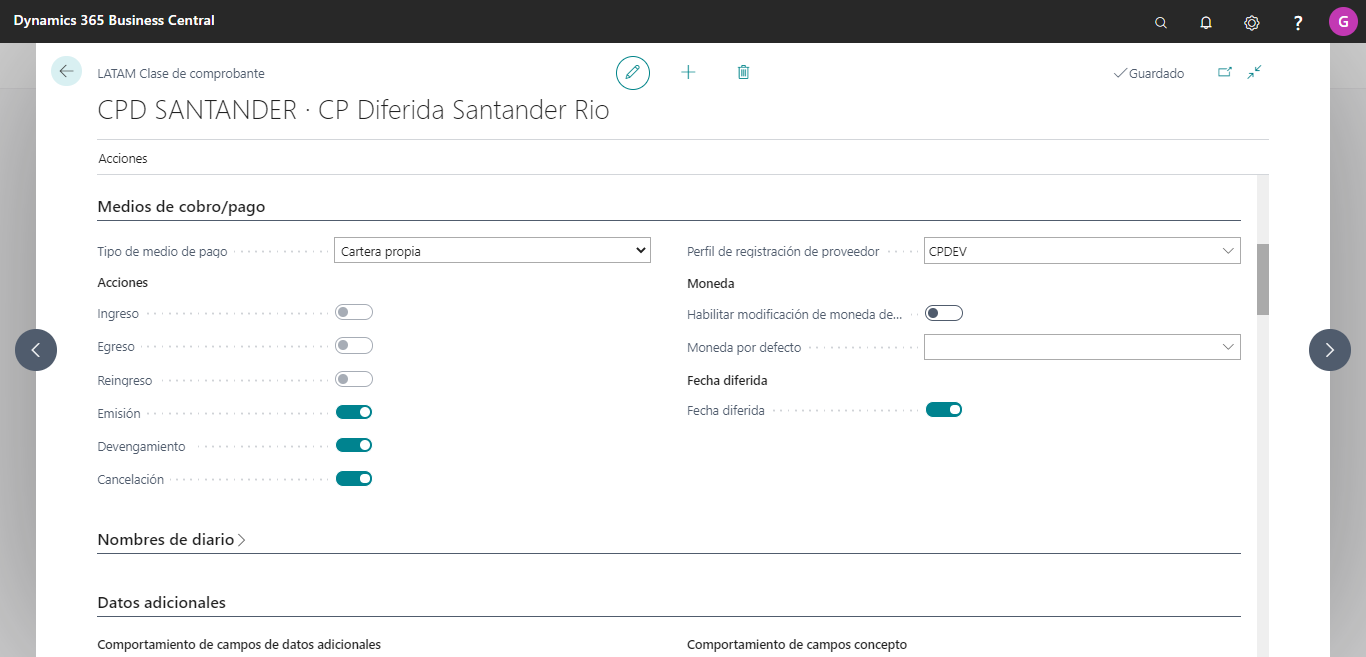Toggle the Egreso switch
The image size is (1366, 657).
tap(354, 346)
